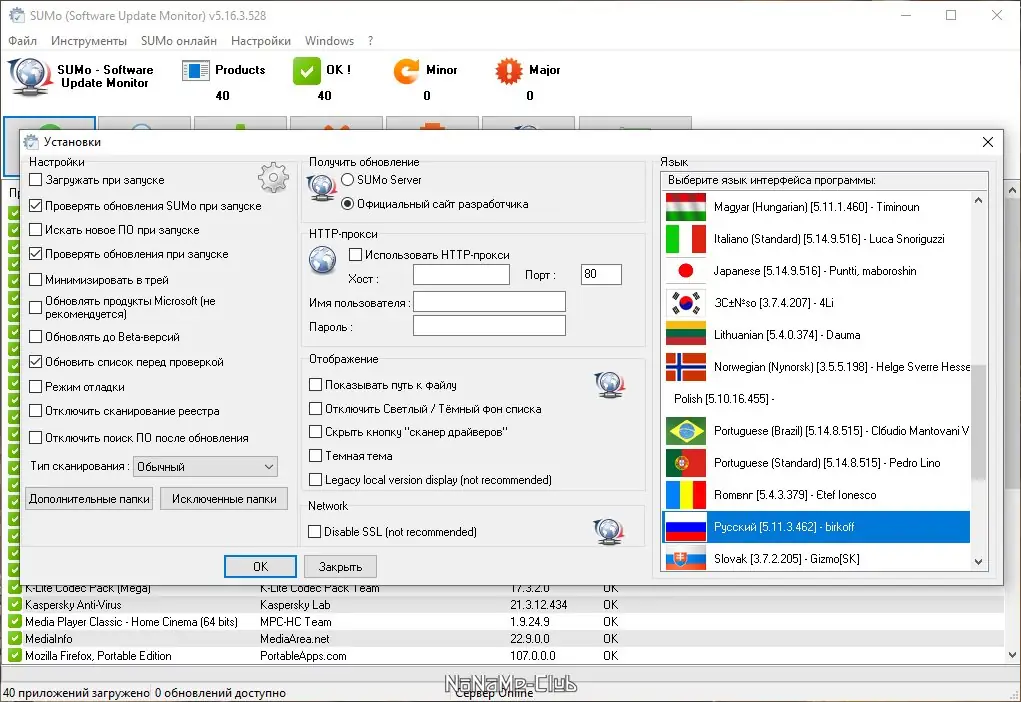Select the Japanese flag language entry
Image resolution: width=1021 pixels, height=702 pixels.
[816, 271]
